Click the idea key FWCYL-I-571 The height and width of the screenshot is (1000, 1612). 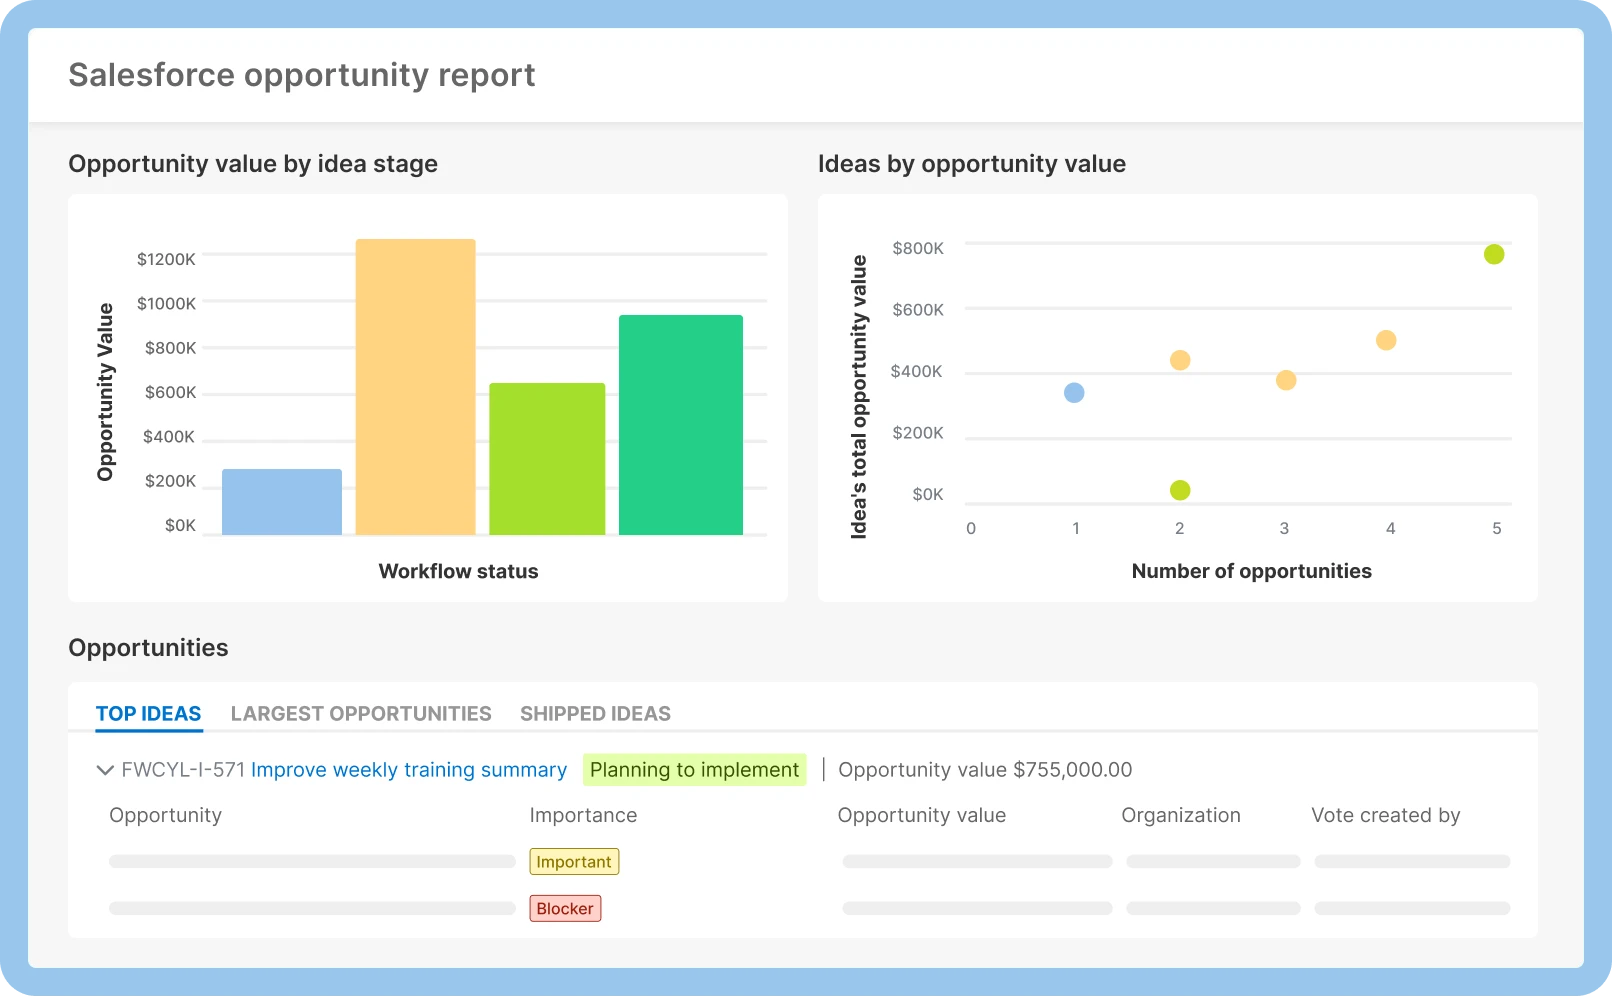click(183, 770)
